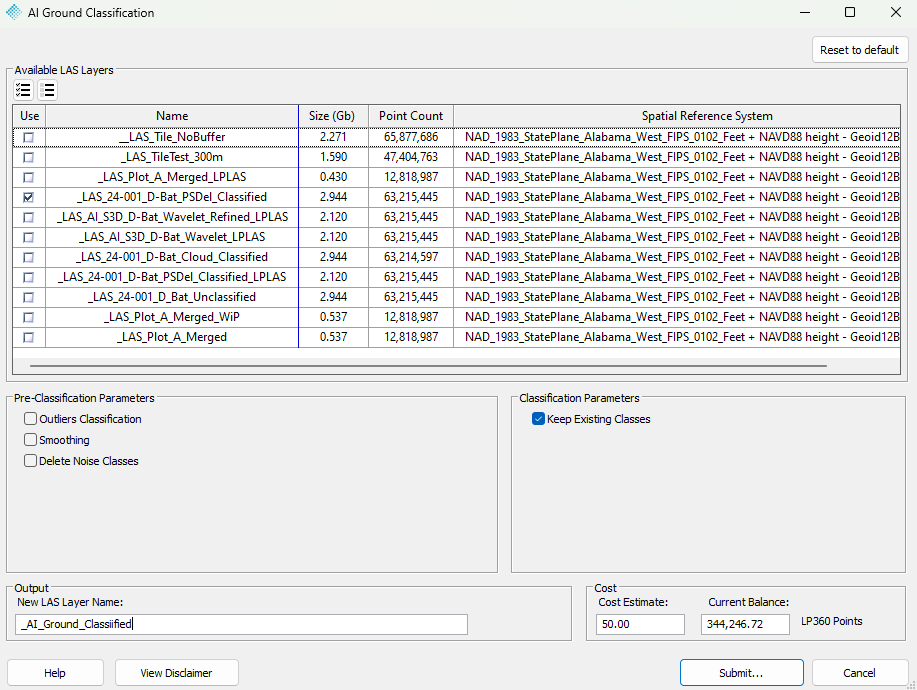Click the Reset to default button

pos(859,49)
